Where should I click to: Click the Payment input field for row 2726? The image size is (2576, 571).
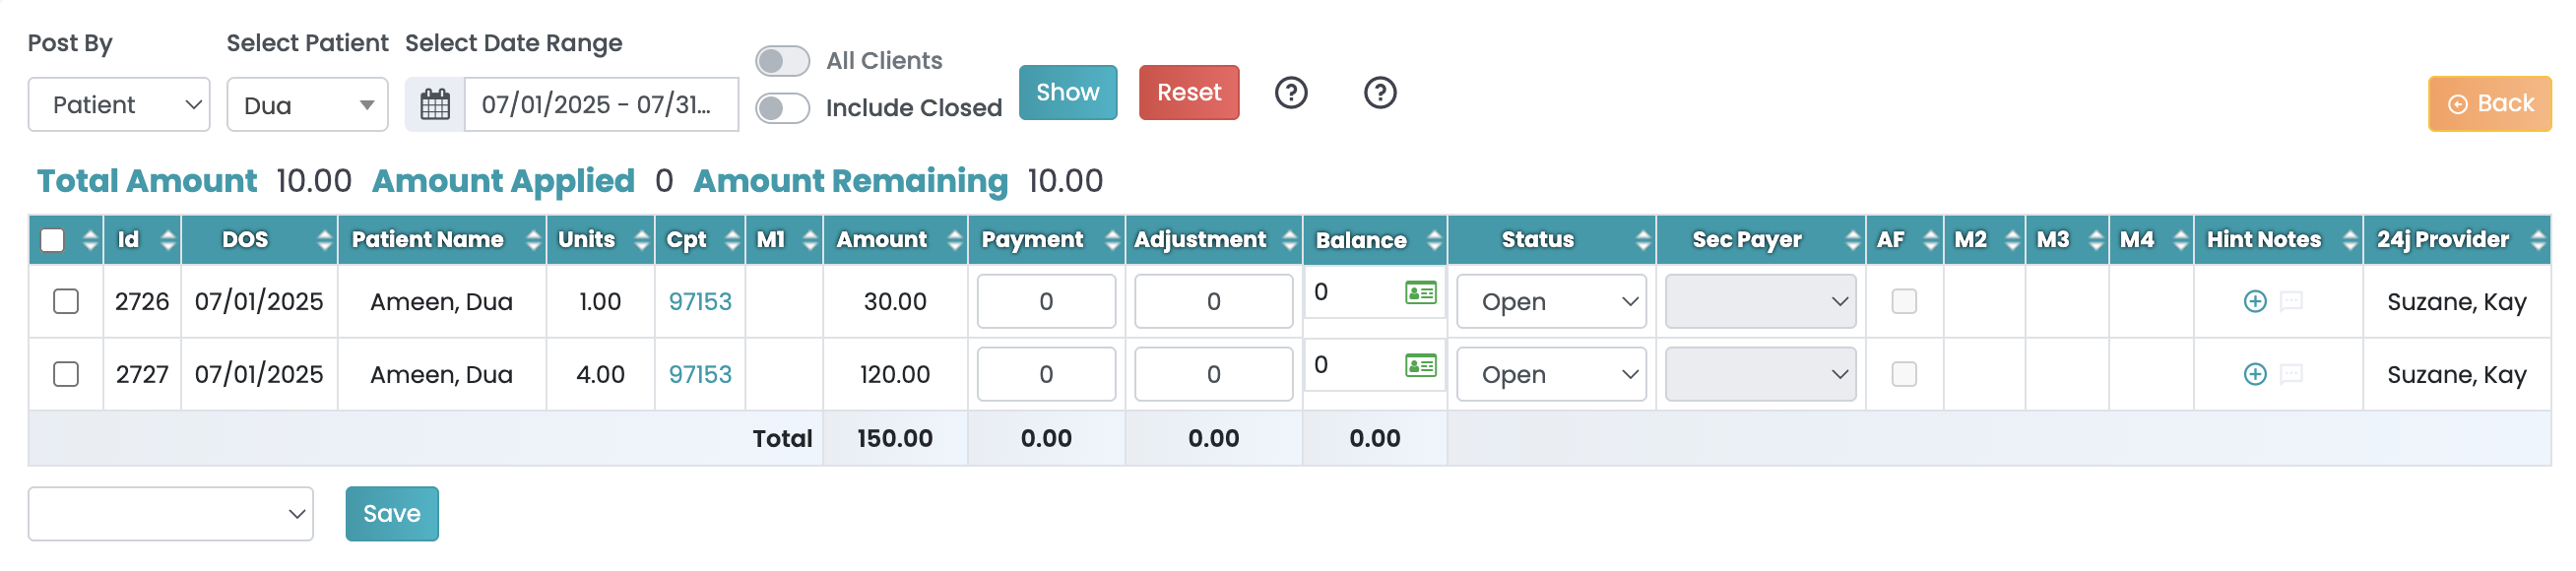coord(1046,301)
